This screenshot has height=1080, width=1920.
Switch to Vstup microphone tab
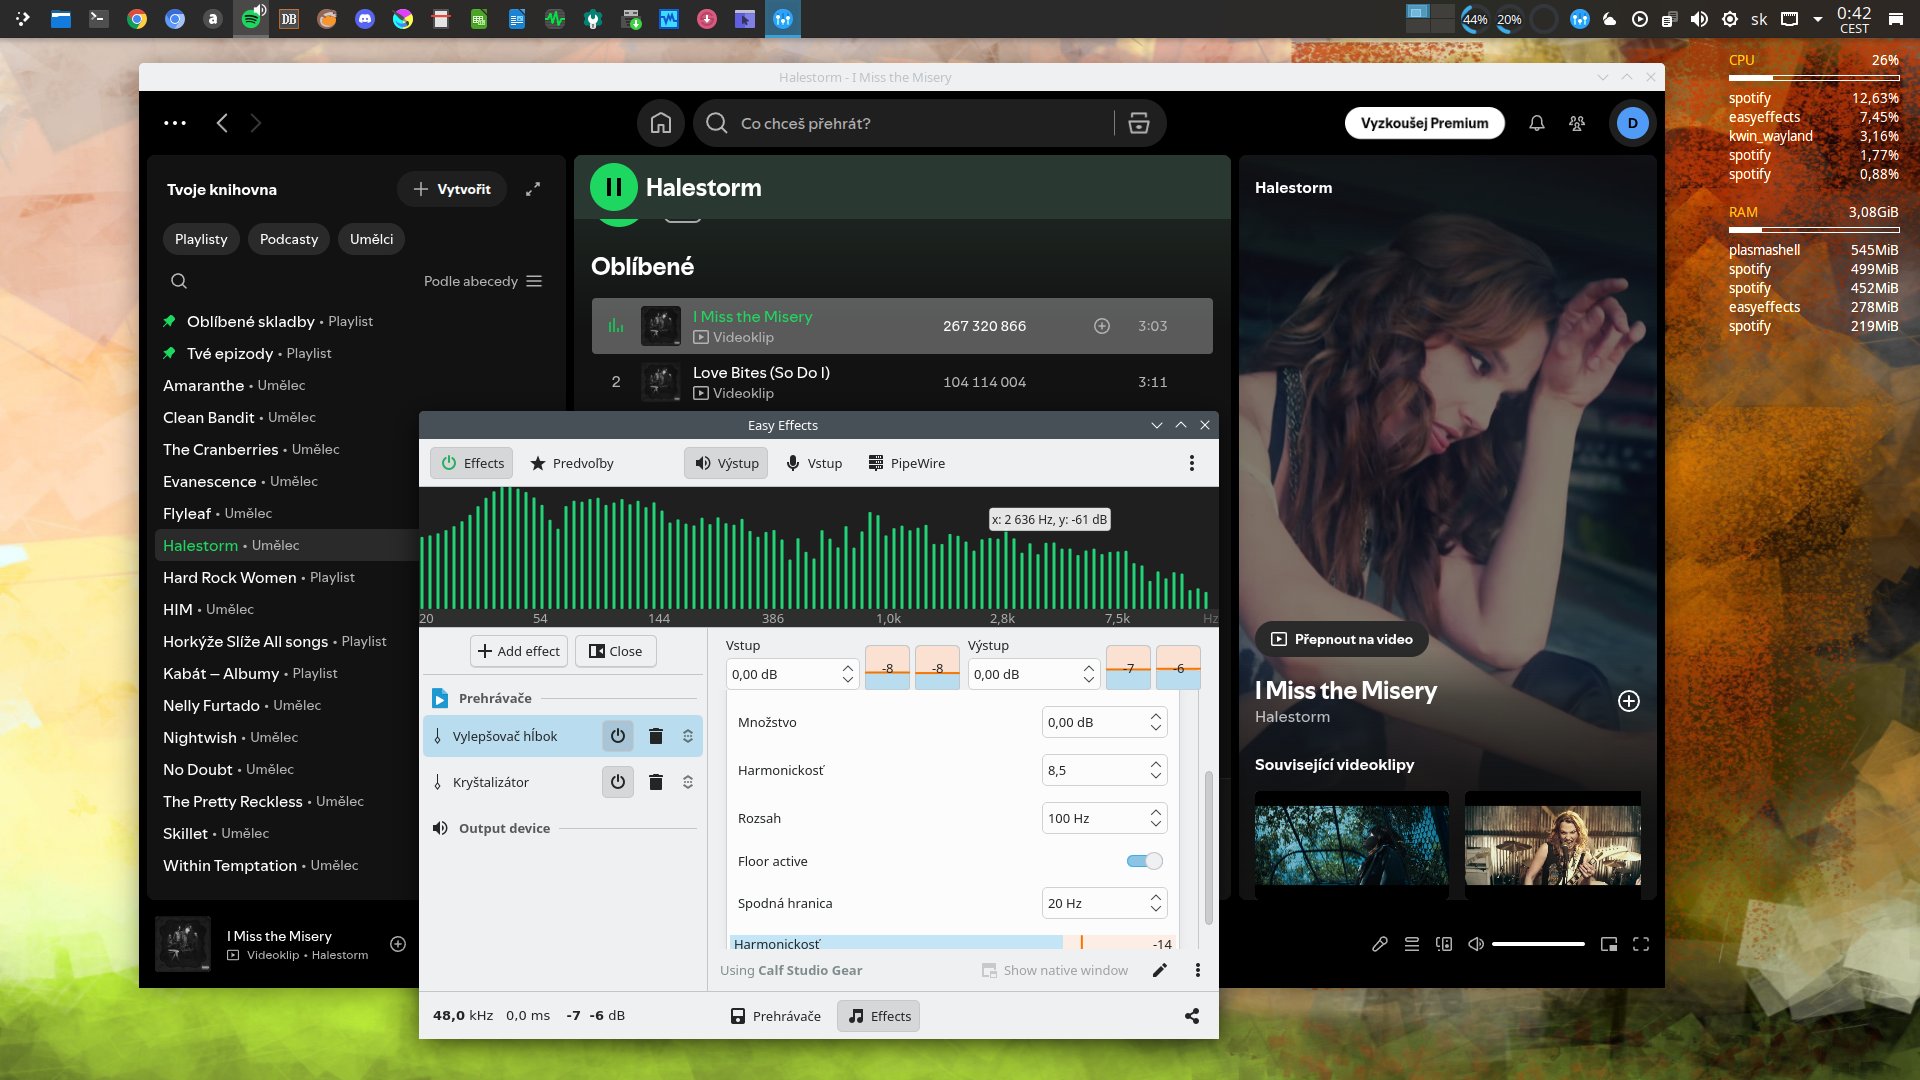click(814, 463)
